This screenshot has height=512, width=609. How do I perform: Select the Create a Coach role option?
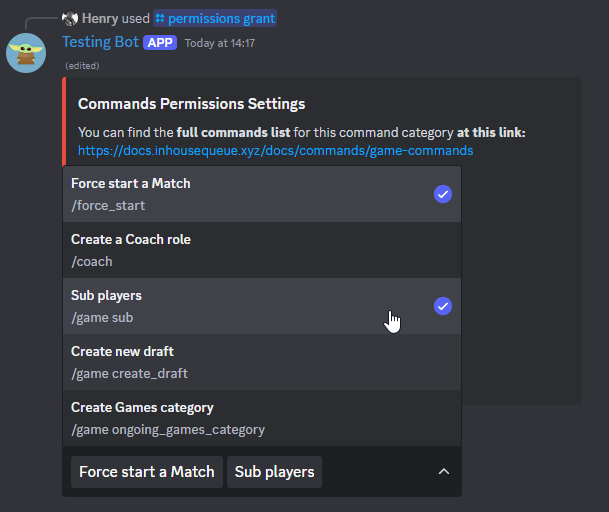262,250
